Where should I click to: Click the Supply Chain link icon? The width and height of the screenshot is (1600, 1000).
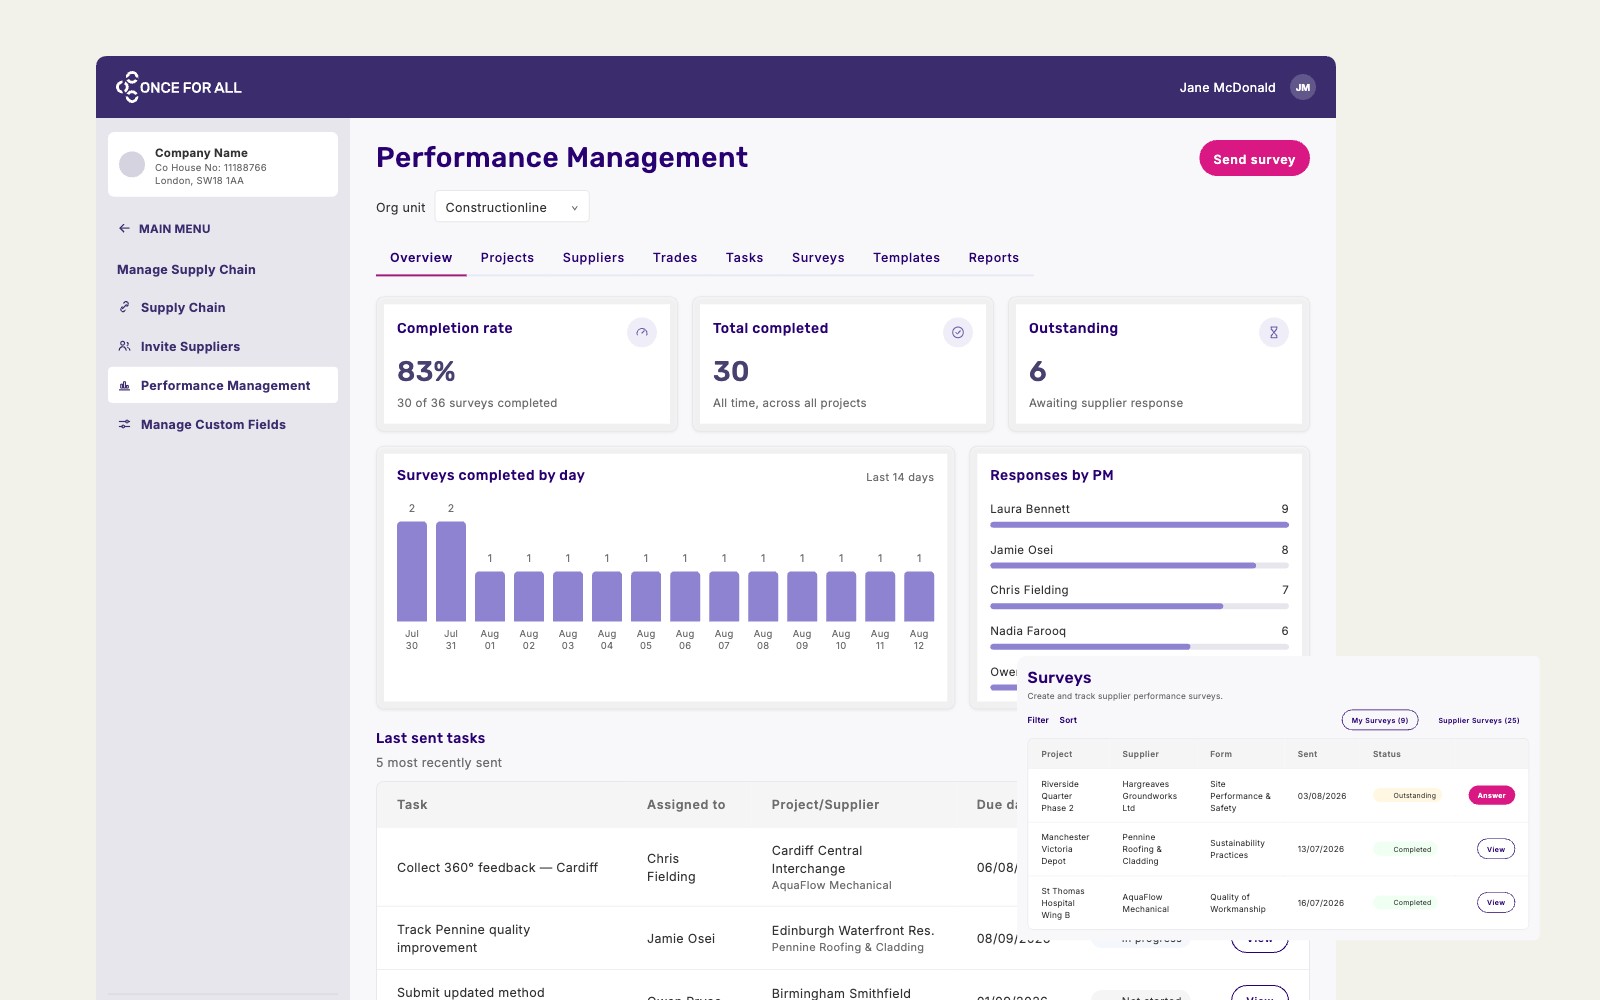(124, 307)
